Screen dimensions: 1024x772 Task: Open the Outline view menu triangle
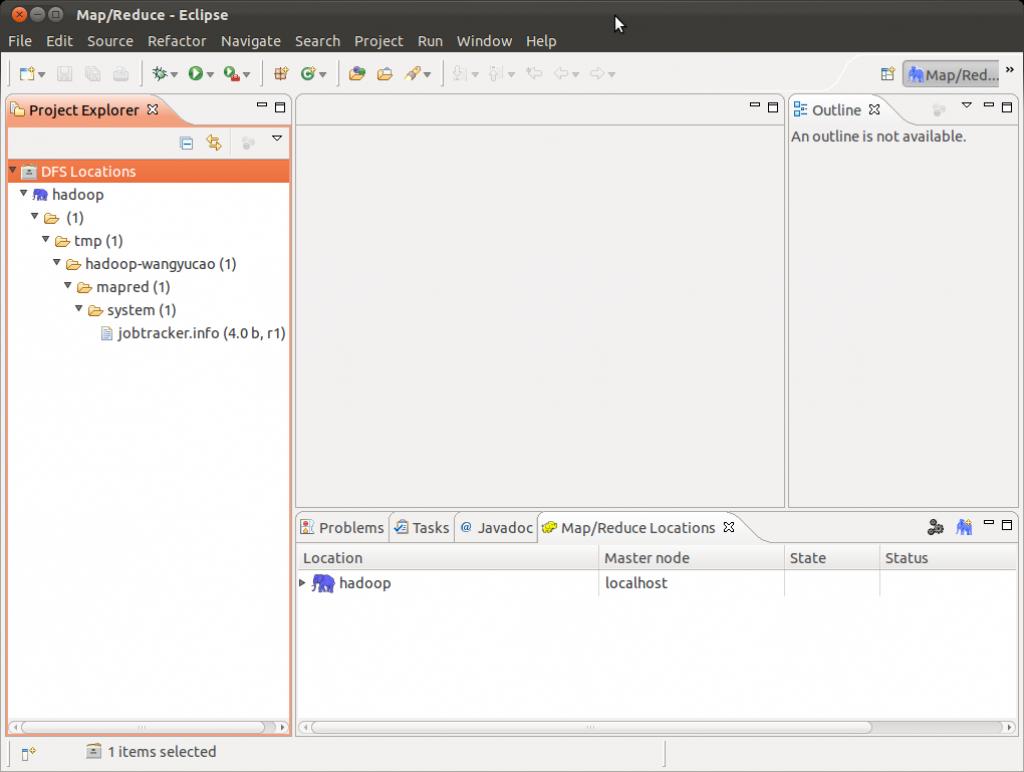967,105
